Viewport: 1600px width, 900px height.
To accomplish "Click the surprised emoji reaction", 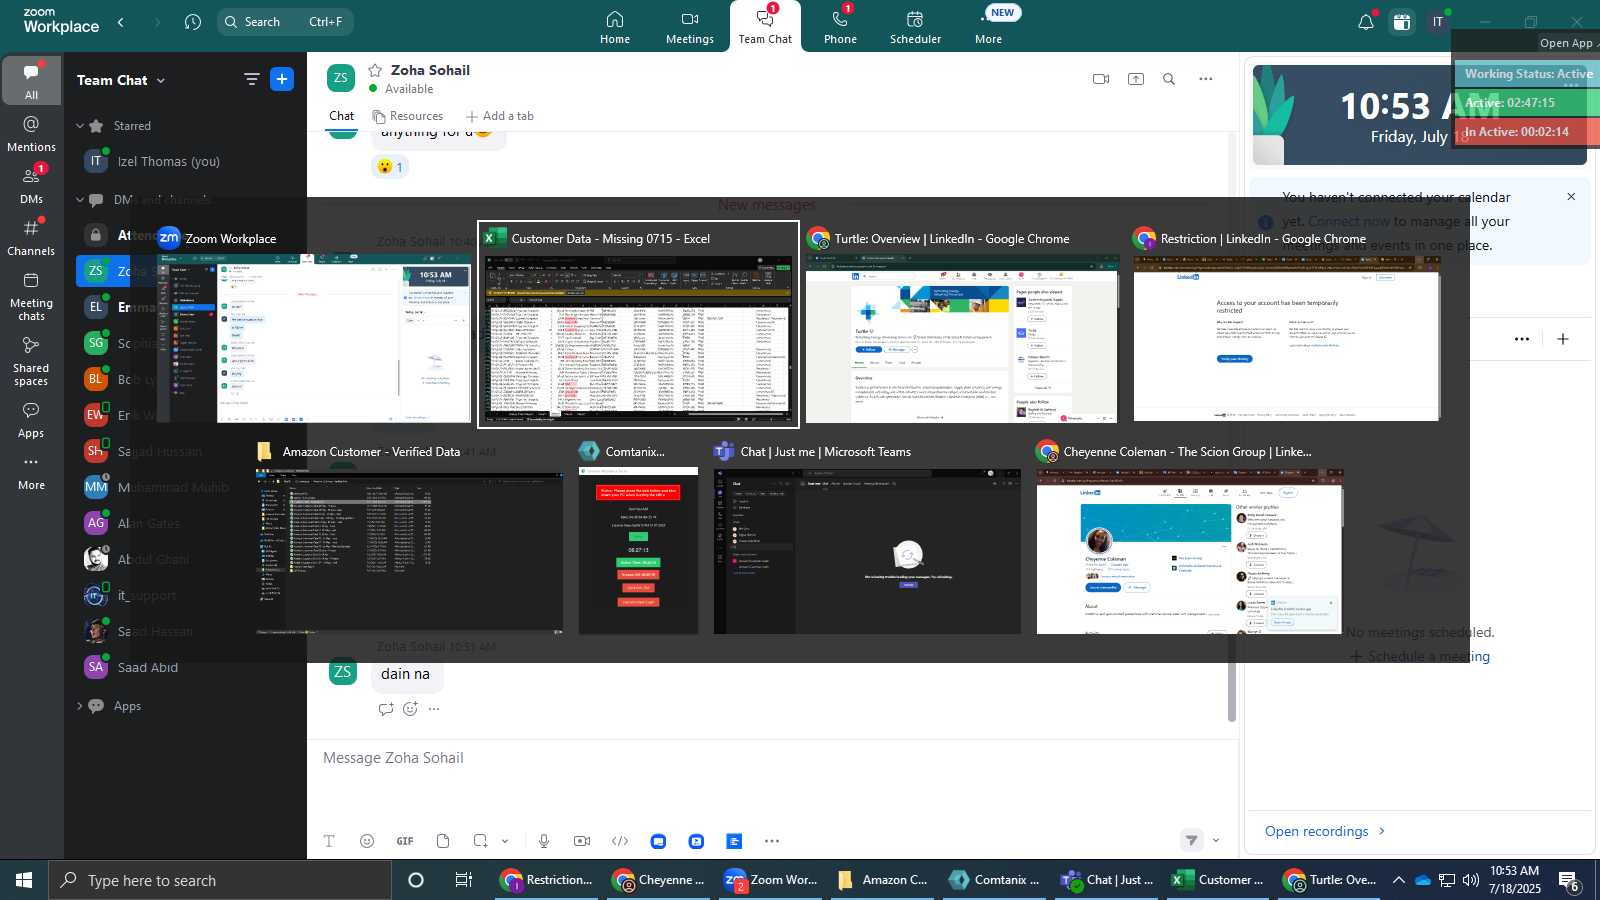I will coord(390,167).
